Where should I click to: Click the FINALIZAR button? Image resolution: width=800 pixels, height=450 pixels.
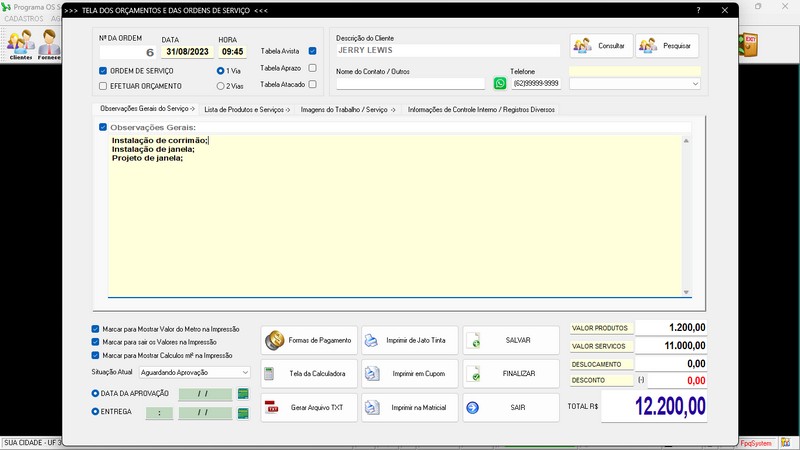click(511, 374)
